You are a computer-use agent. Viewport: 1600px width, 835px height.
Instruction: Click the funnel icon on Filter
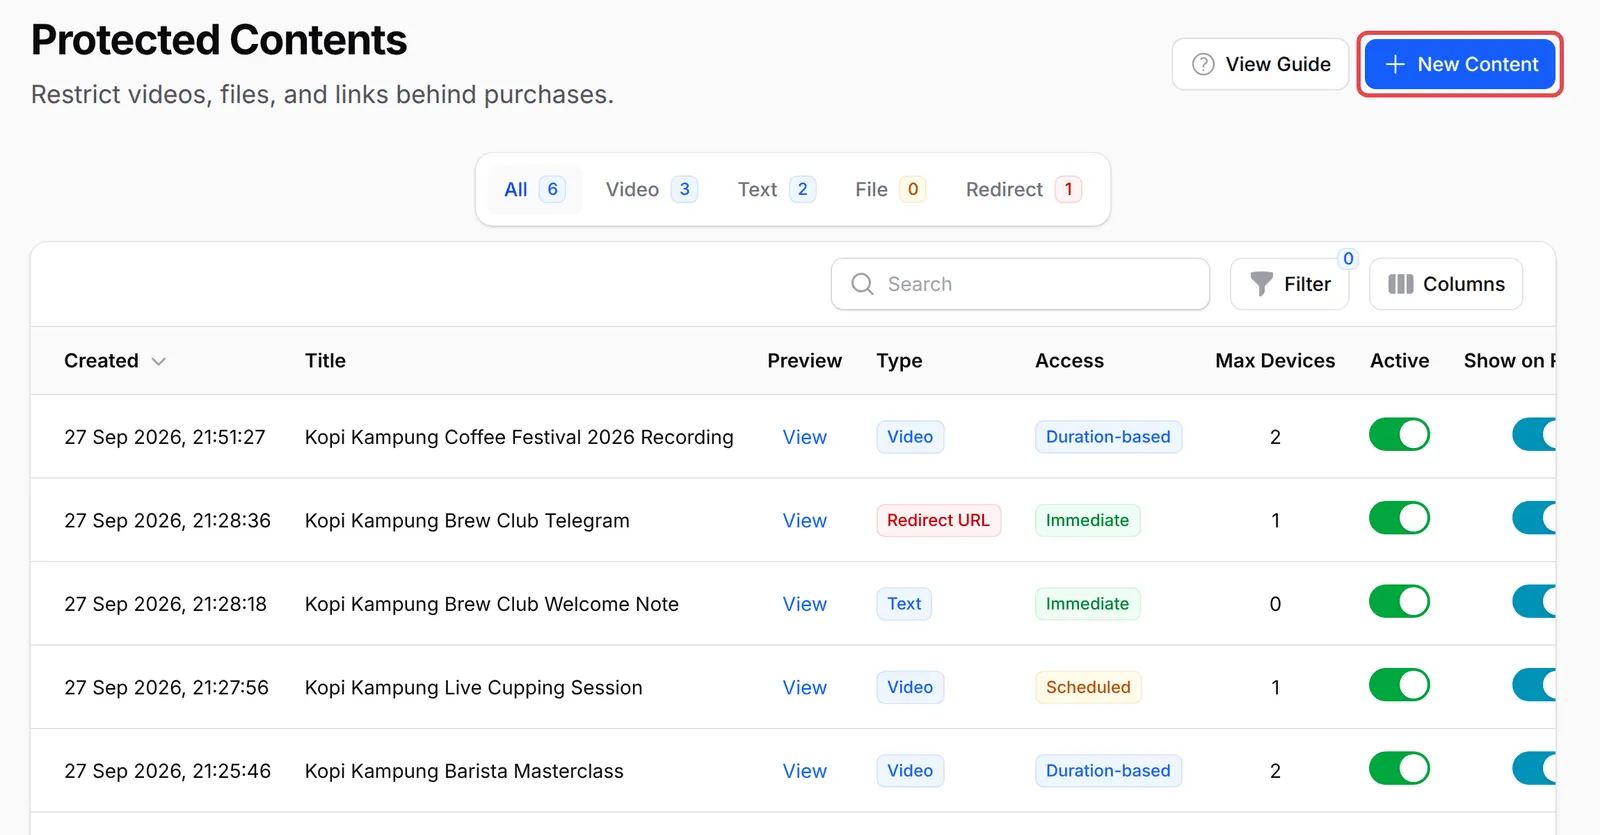[1262, 284]
